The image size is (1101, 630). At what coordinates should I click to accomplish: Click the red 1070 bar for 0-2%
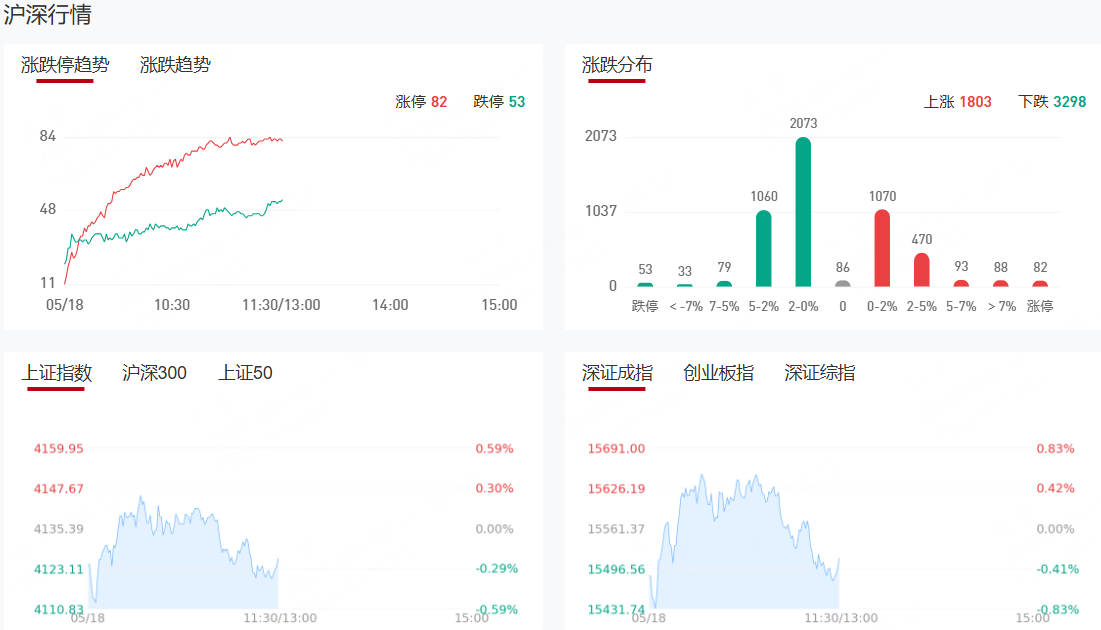[x=882, y=248]
